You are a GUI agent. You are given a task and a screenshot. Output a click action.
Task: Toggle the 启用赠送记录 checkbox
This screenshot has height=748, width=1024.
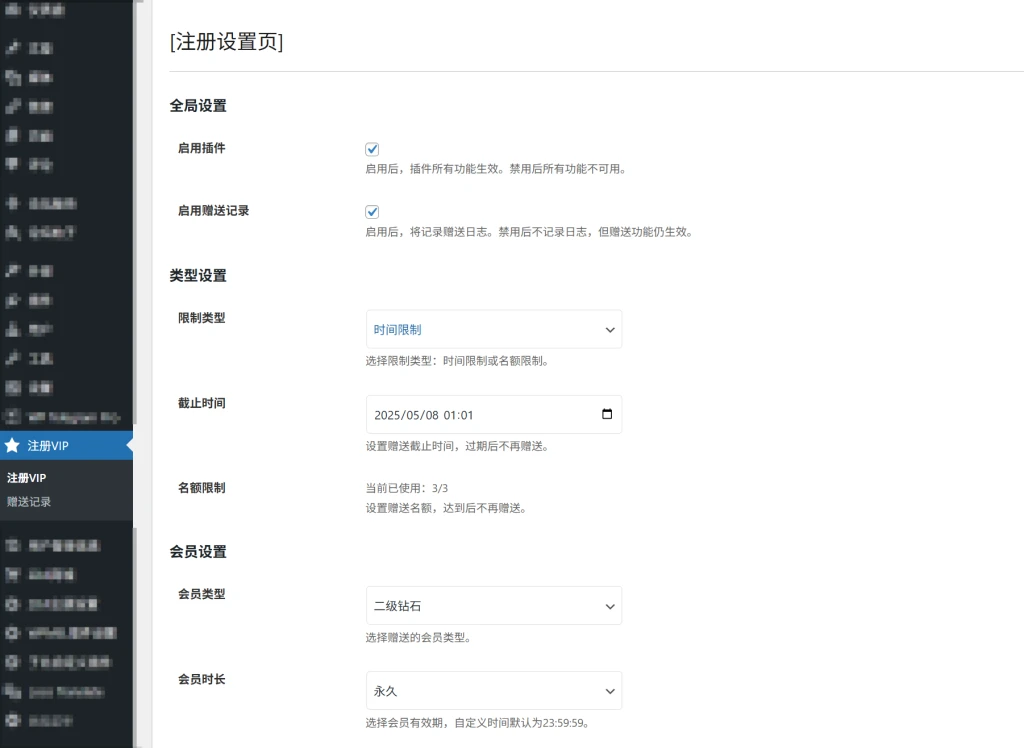coord(372,212)
